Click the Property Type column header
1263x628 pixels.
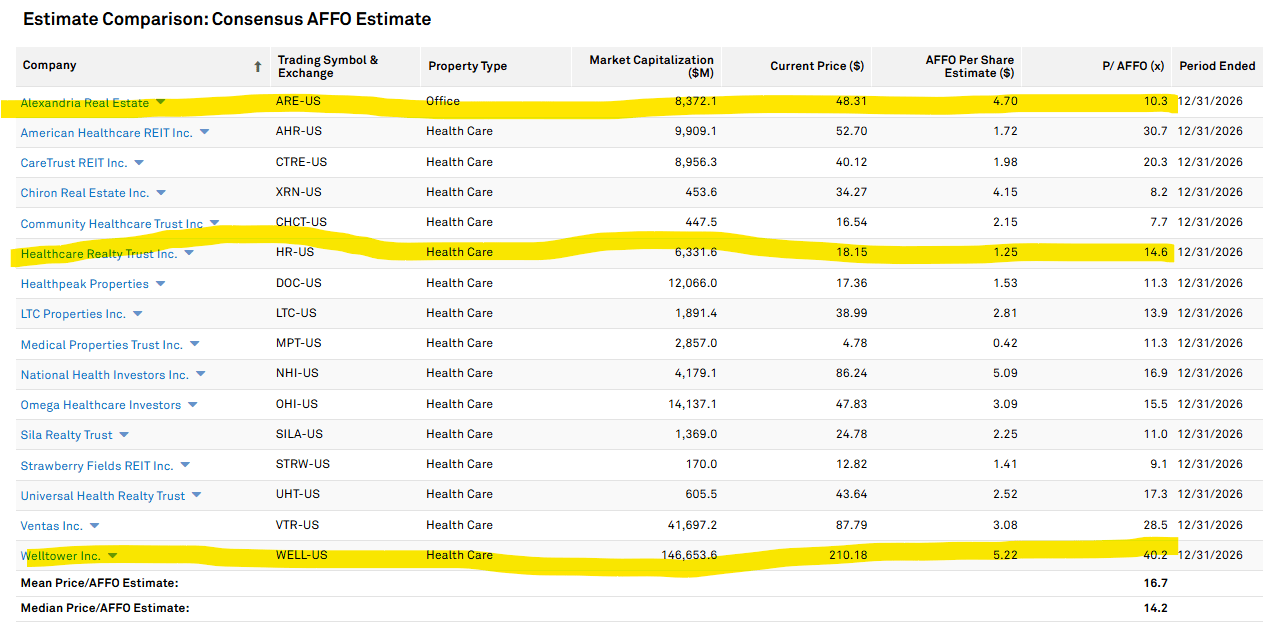tap(467, 66)
